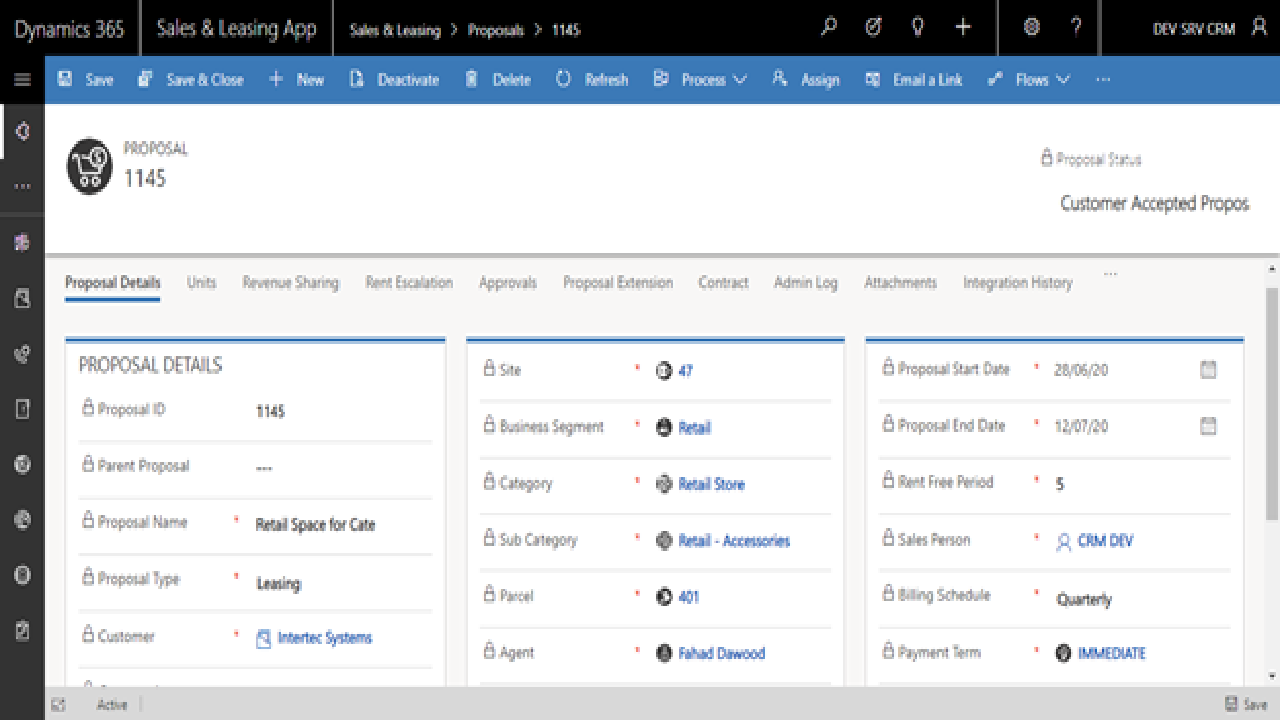Open command bar overflow ellipsis
The image size is (1280, 720).
point(1103,80)
